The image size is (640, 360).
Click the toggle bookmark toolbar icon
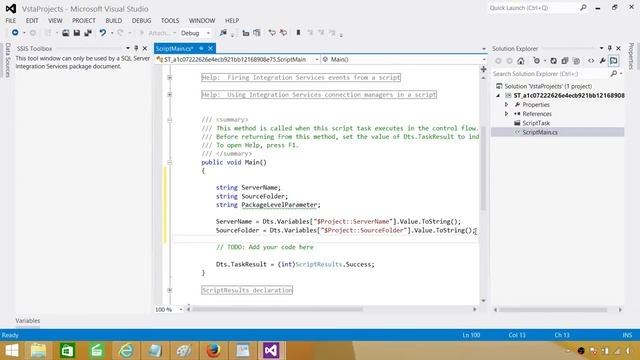point(298,33)
